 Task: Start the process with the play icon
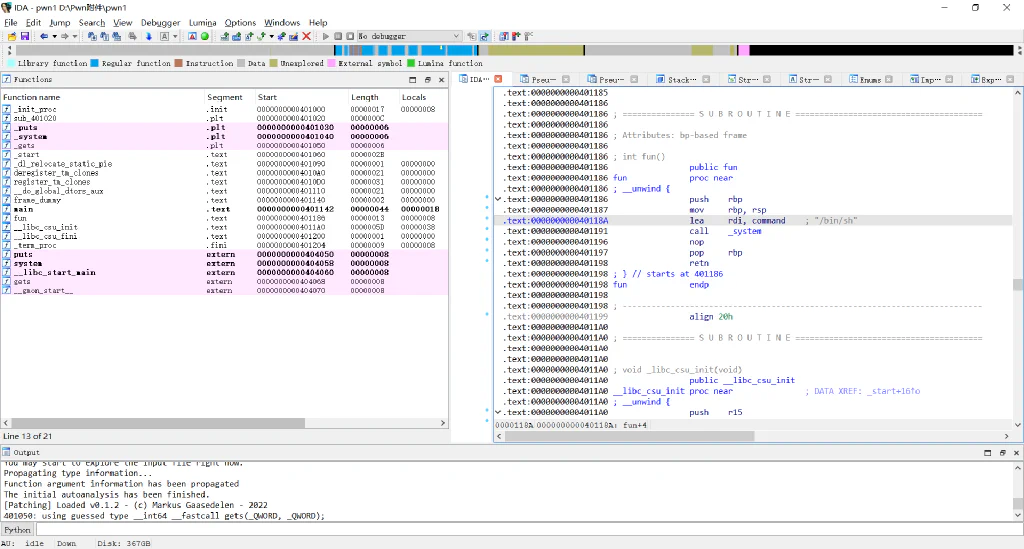[x=326, y=37]
